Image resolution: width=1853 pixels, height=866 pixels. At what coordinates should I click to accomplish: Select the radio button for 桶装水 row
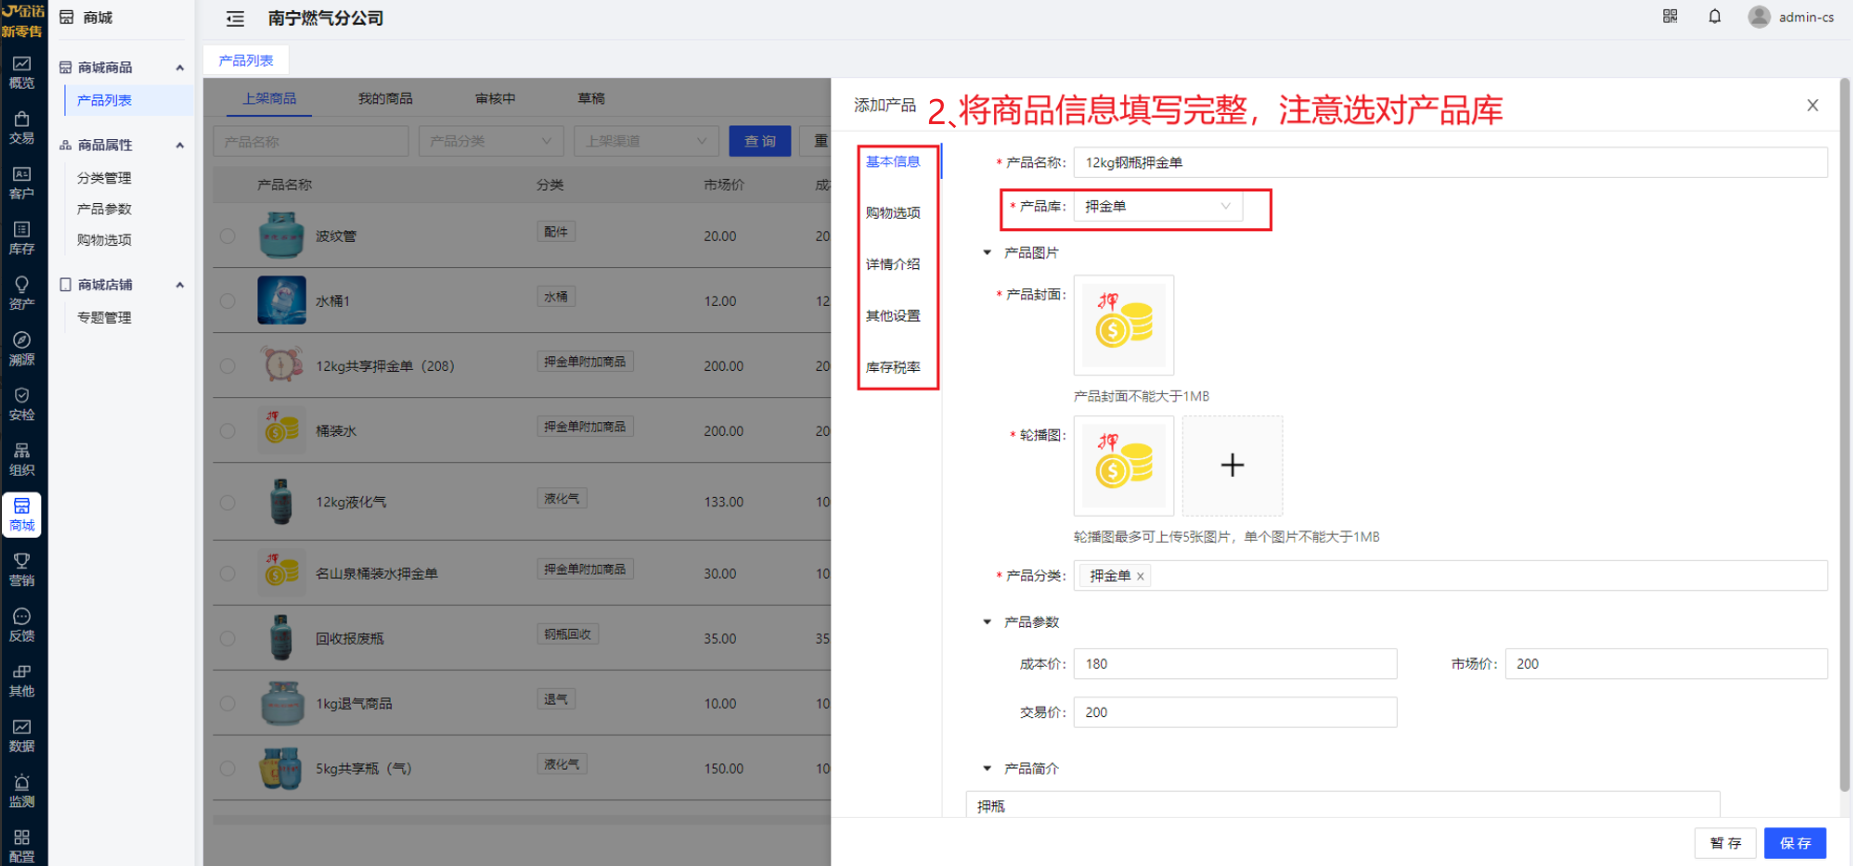[228, 431]
